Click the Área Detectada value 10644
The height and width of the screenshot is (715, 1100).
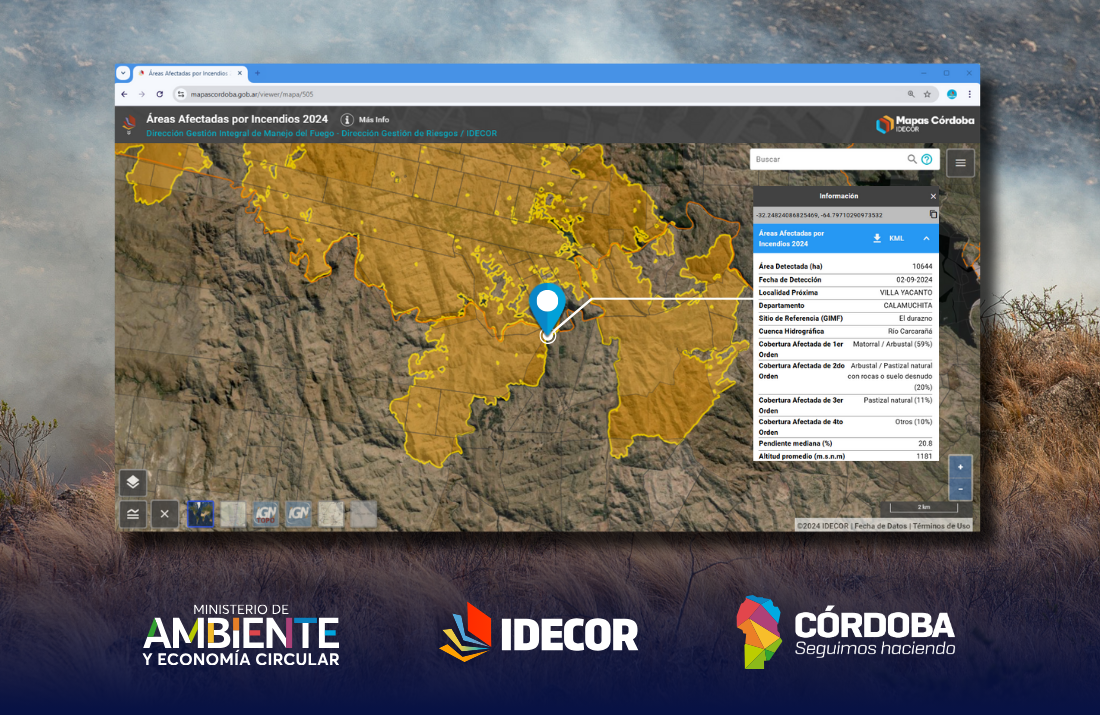point(922,267)
